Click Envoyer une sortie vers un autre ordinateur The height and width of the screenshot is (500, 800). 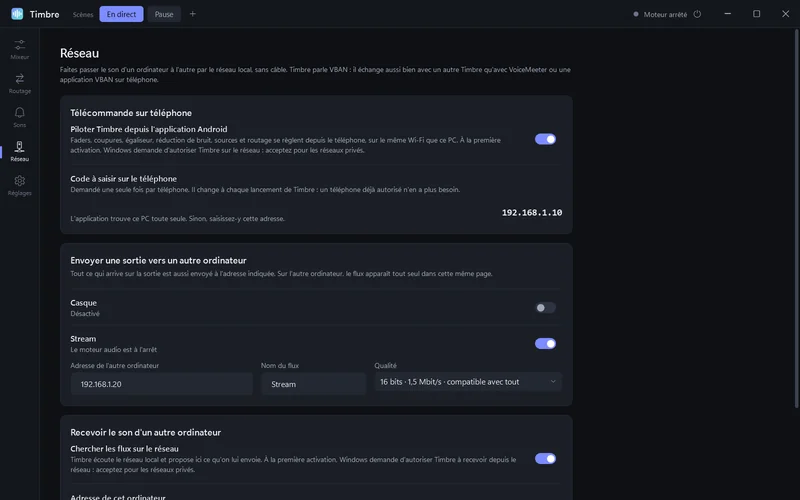pyautogui.click(x=158, y=260)
